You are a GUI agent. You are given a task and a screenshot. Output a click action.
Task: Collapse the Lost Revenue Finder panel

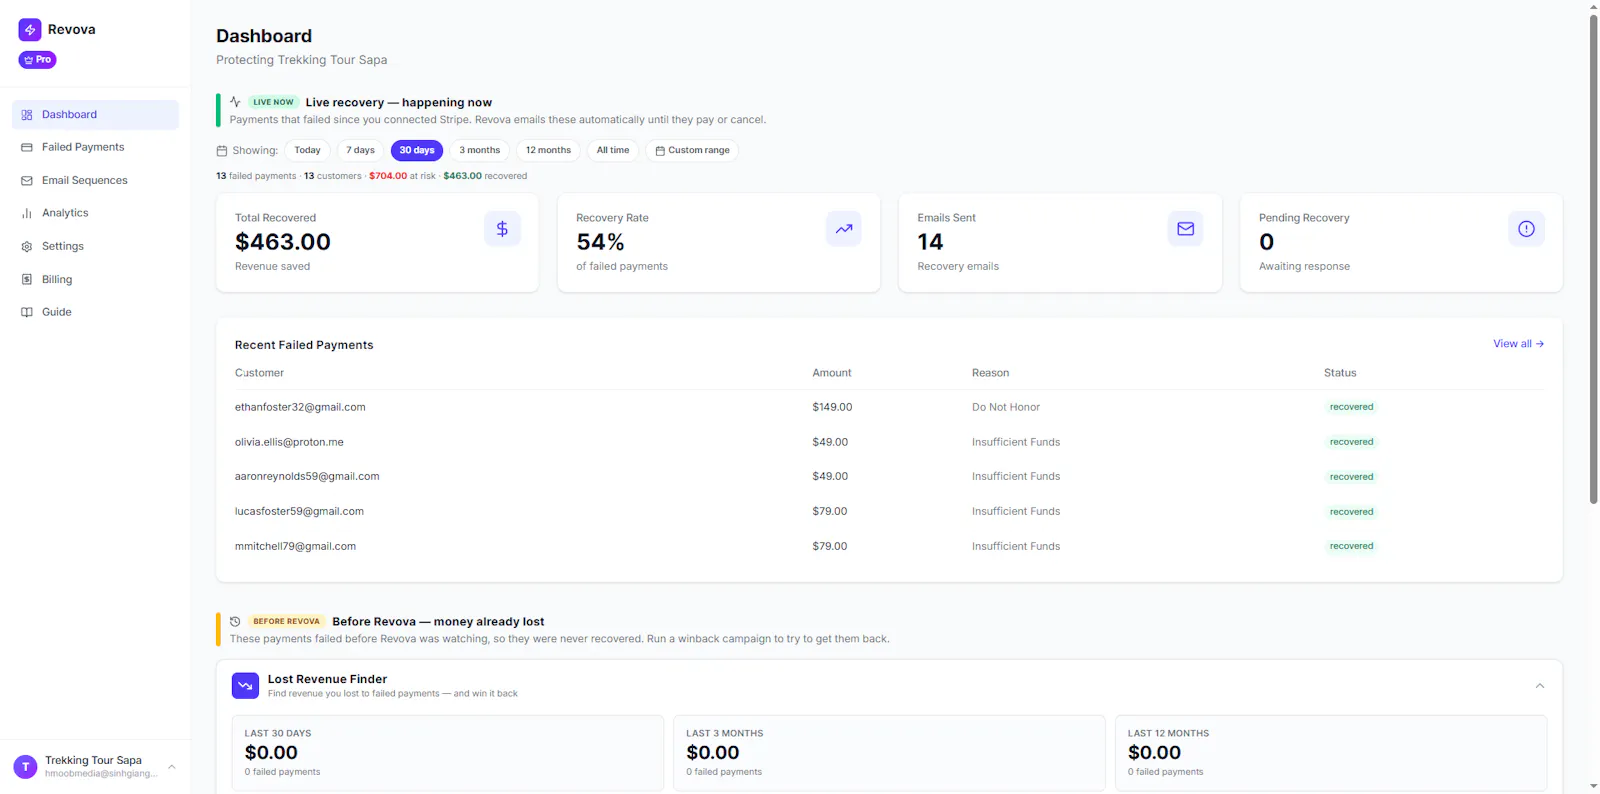tap(1540, 686)
